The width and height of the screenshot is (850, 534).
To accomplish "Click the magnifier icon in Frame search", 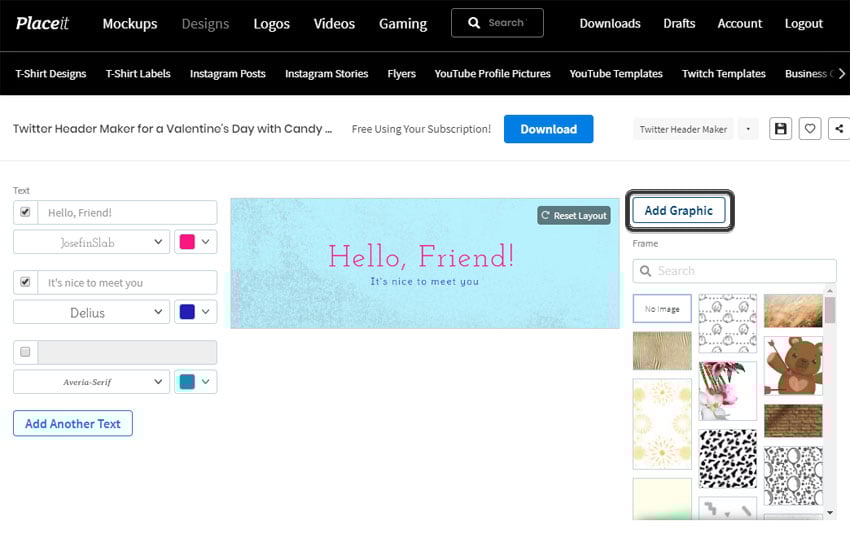I will coord(645,271).
